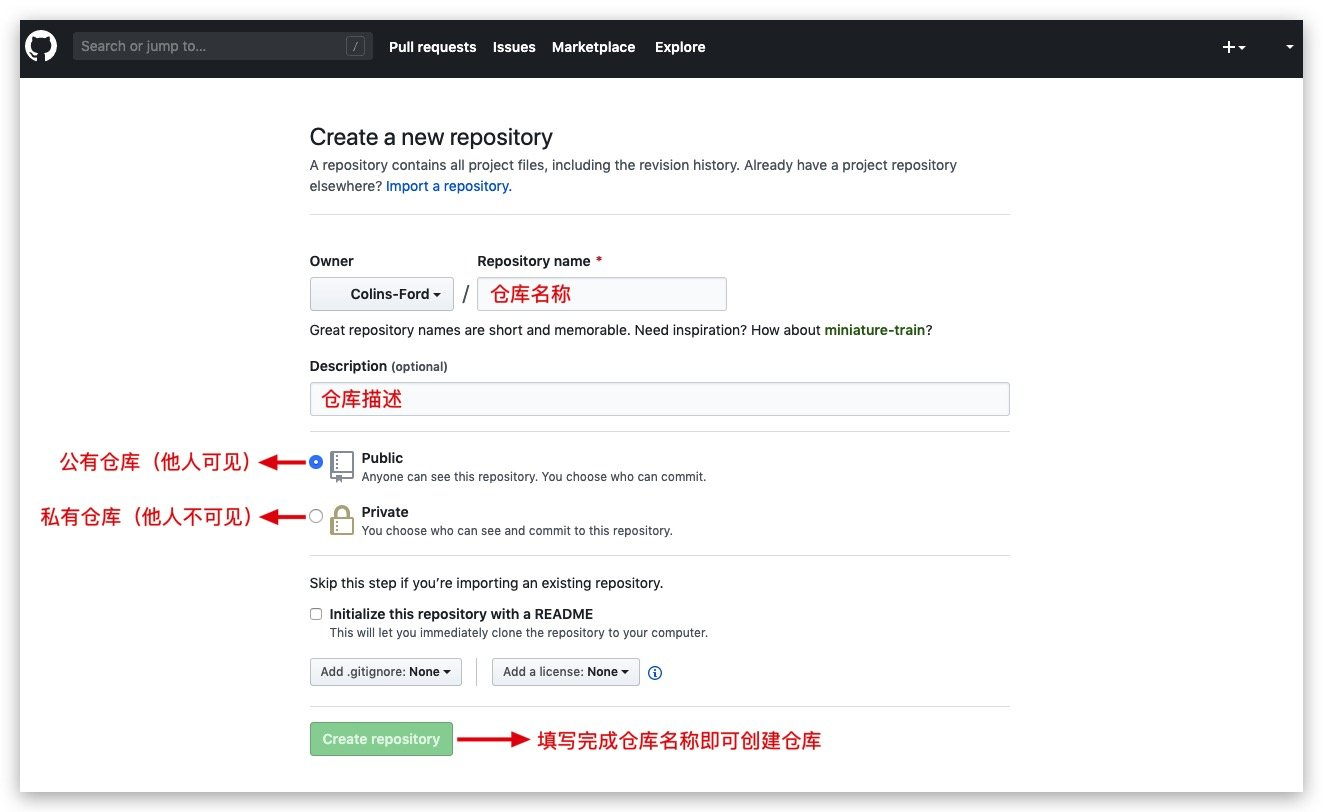The width and height of the screenshot is (1323, 812).
Task: Expand the Add .gitignore dropdown
Action: point(386,672)
